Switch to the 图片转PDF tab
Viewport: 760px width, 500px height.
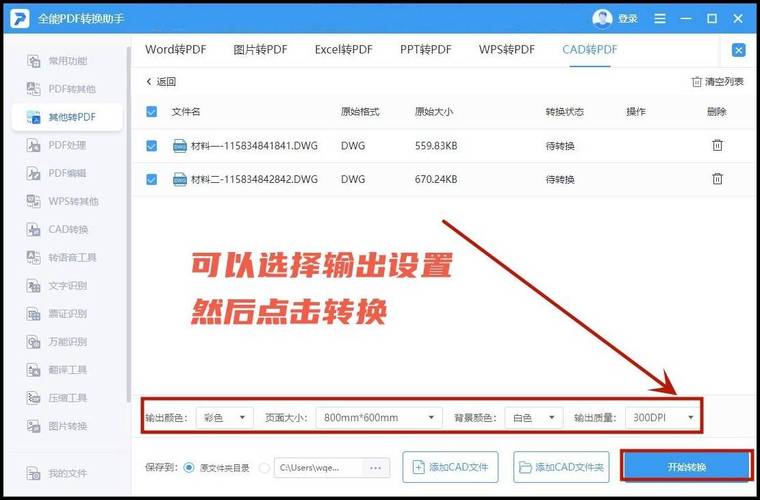[260, 49]
